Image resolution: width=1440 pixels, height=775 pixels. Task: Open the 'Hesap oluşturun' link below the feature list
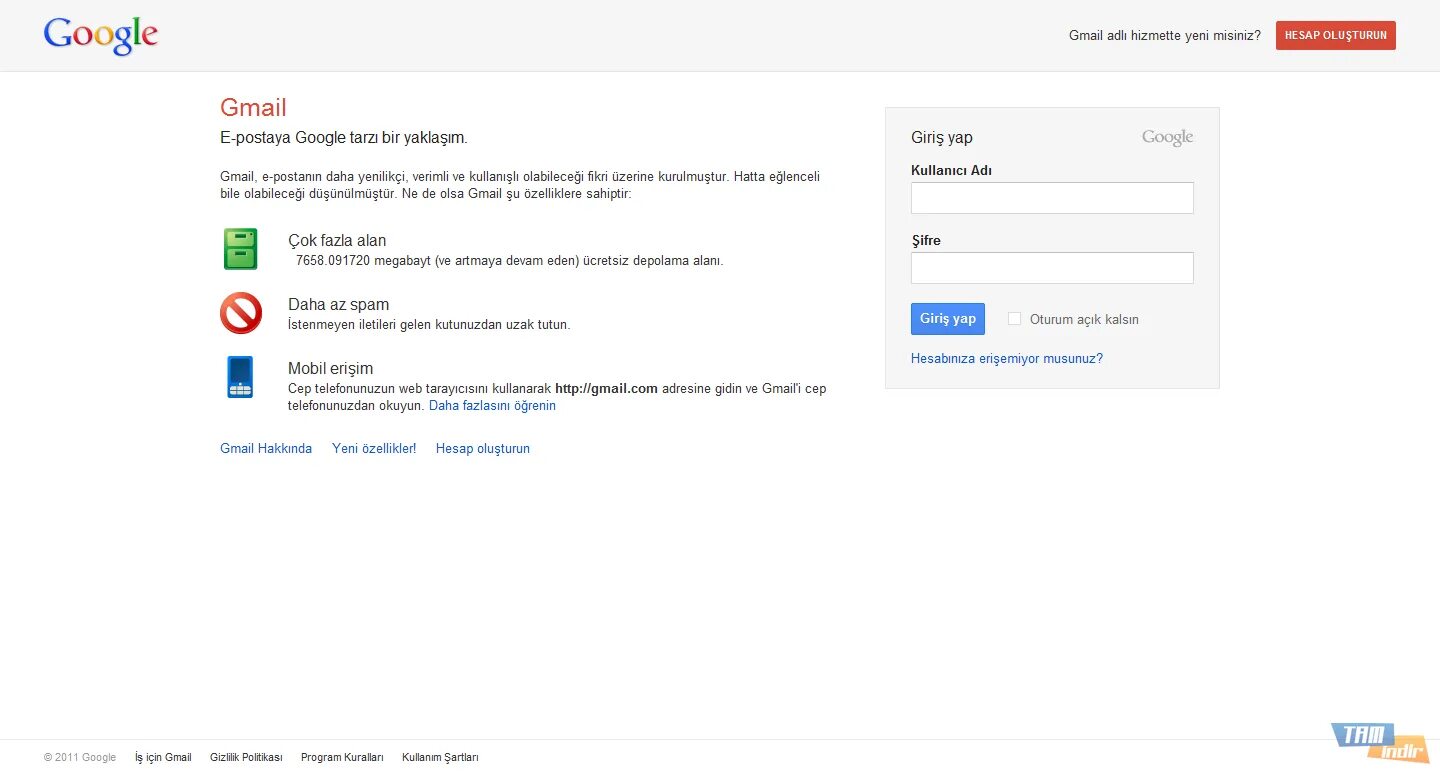(x=482, y=448)
